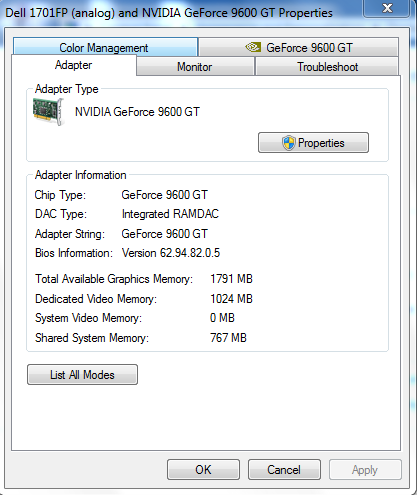This screenshot has height=495, width=417.
Task: Click the Adapter Information group heading
Action: [x=81, y=175]
